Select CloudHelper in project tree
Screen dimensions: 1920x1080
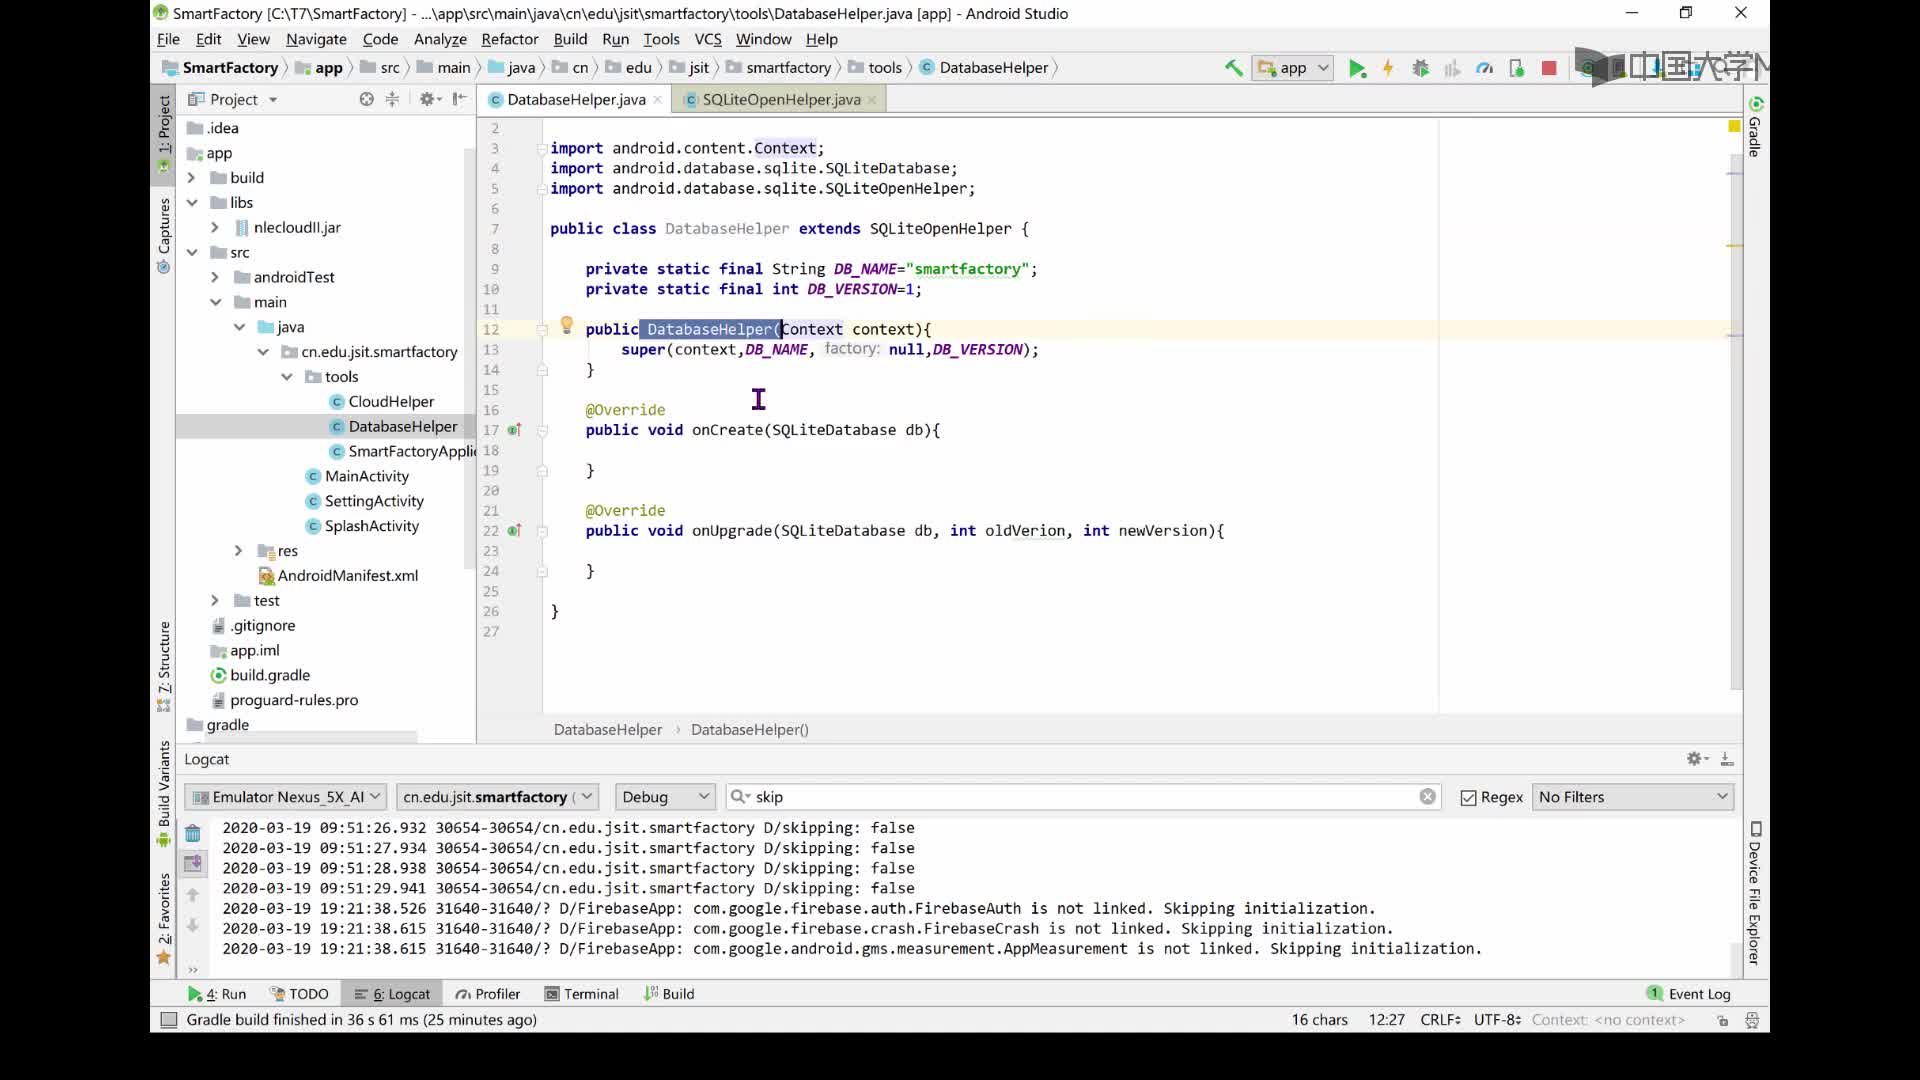click(391, 402)
